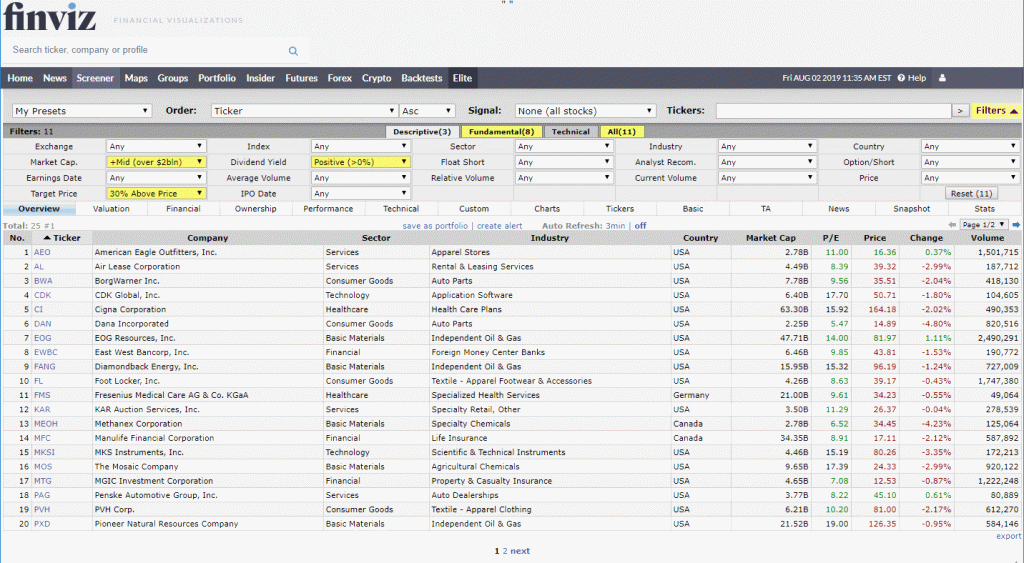Screen dimensions: 1024x563
Task: Click the Help question mark icon
Action: coord(901,78)
